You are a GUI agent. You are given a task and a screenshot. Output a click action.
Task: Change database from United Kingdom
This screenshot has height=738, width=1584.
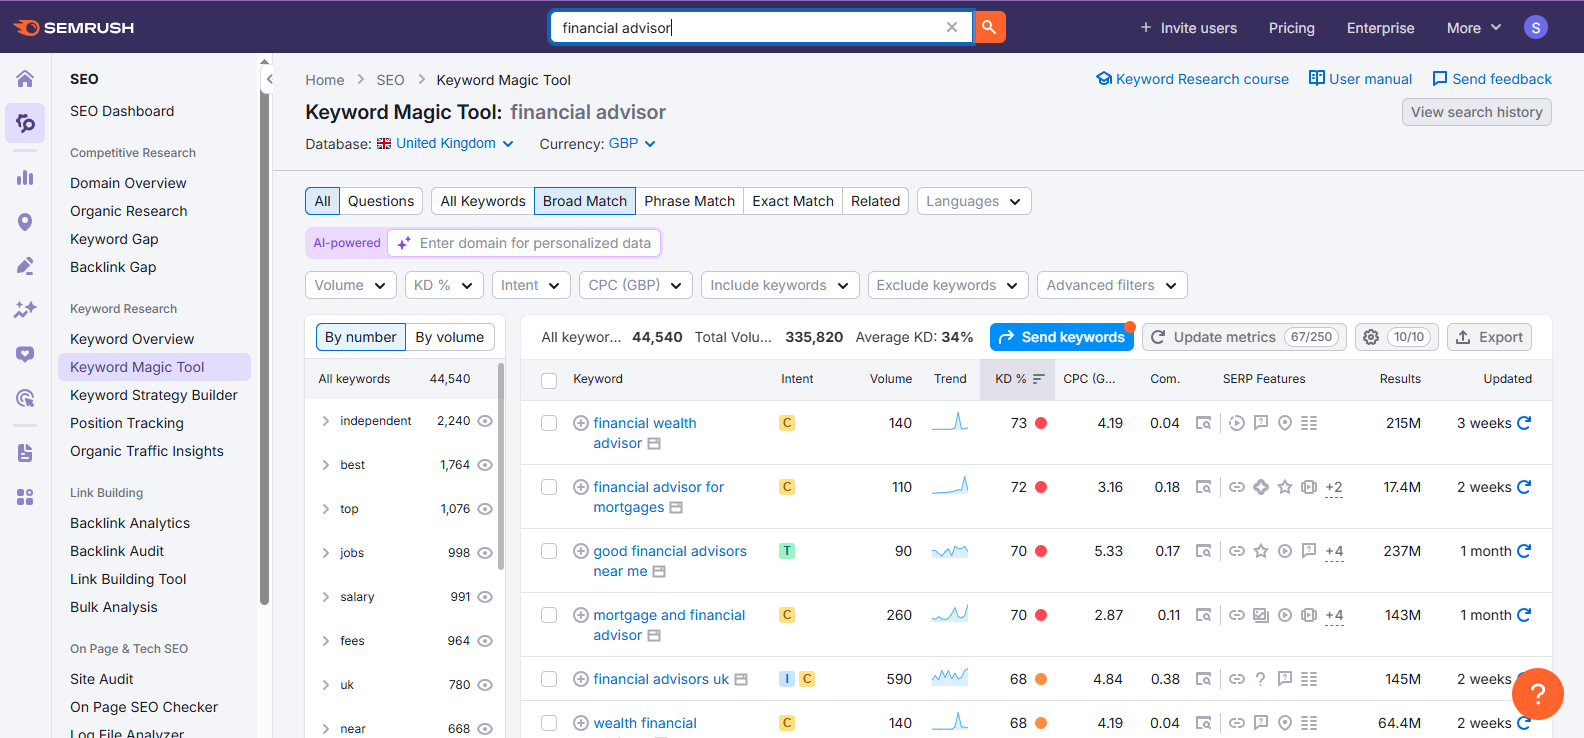tap(445, 143)
